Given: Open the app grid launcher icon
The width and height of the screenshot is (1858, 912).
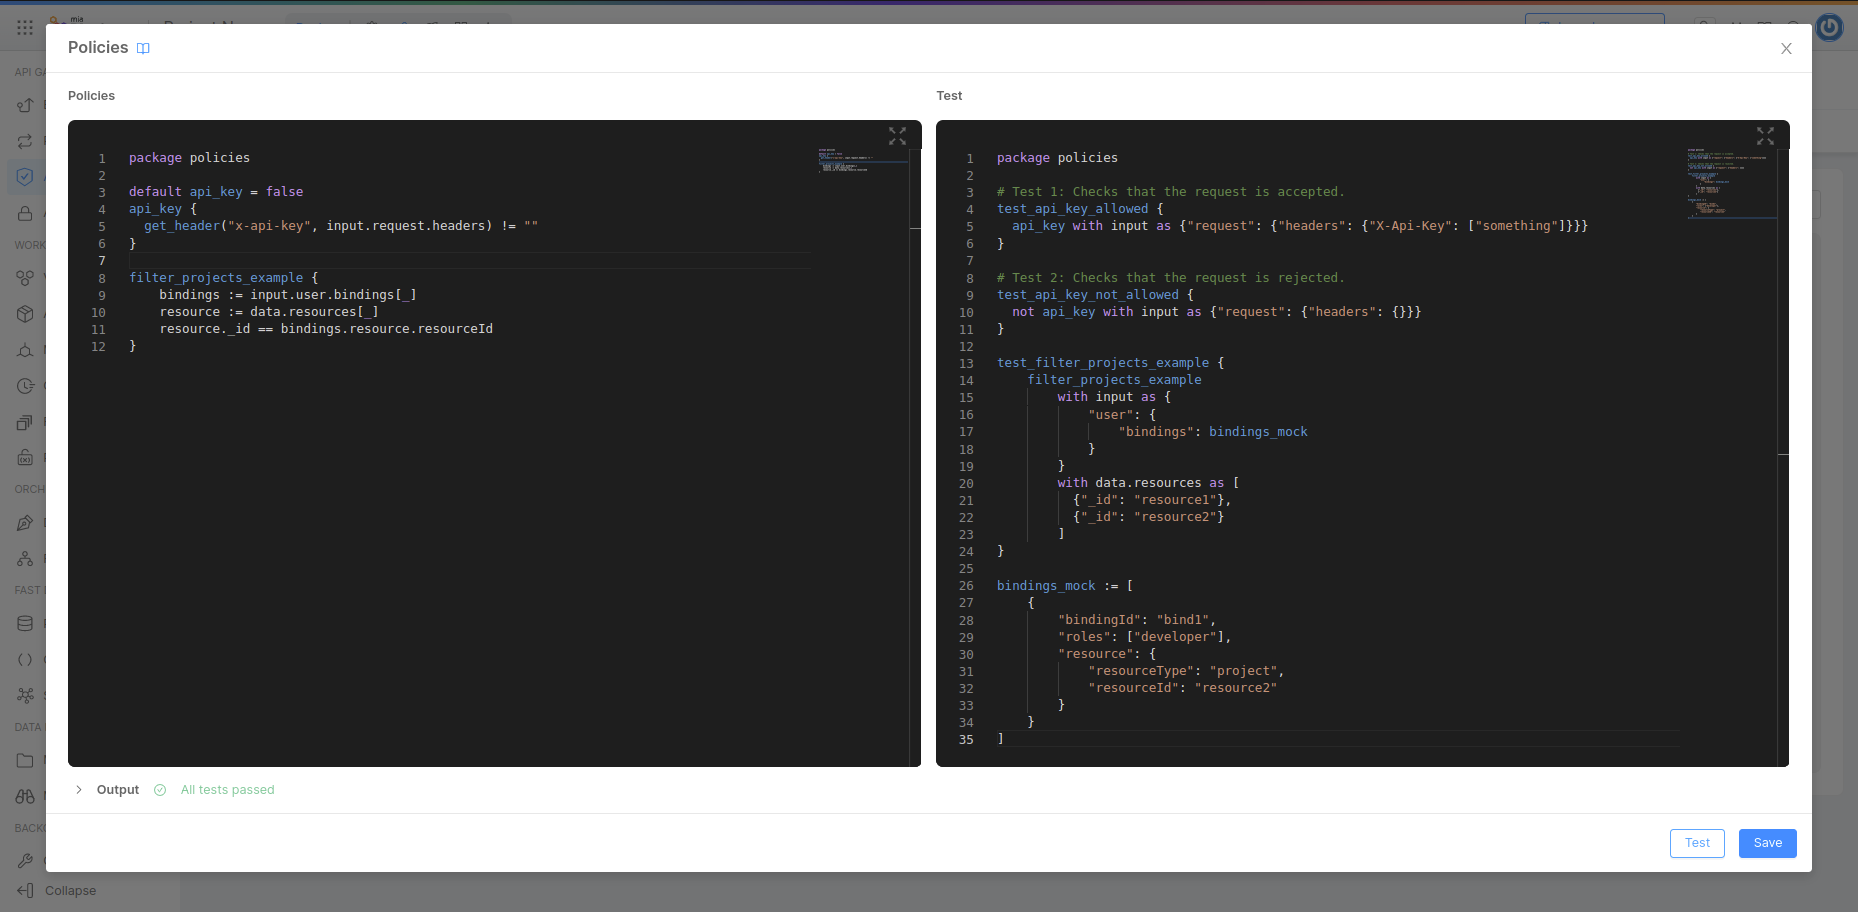Looking at the screenshot, I should [25, 28].
